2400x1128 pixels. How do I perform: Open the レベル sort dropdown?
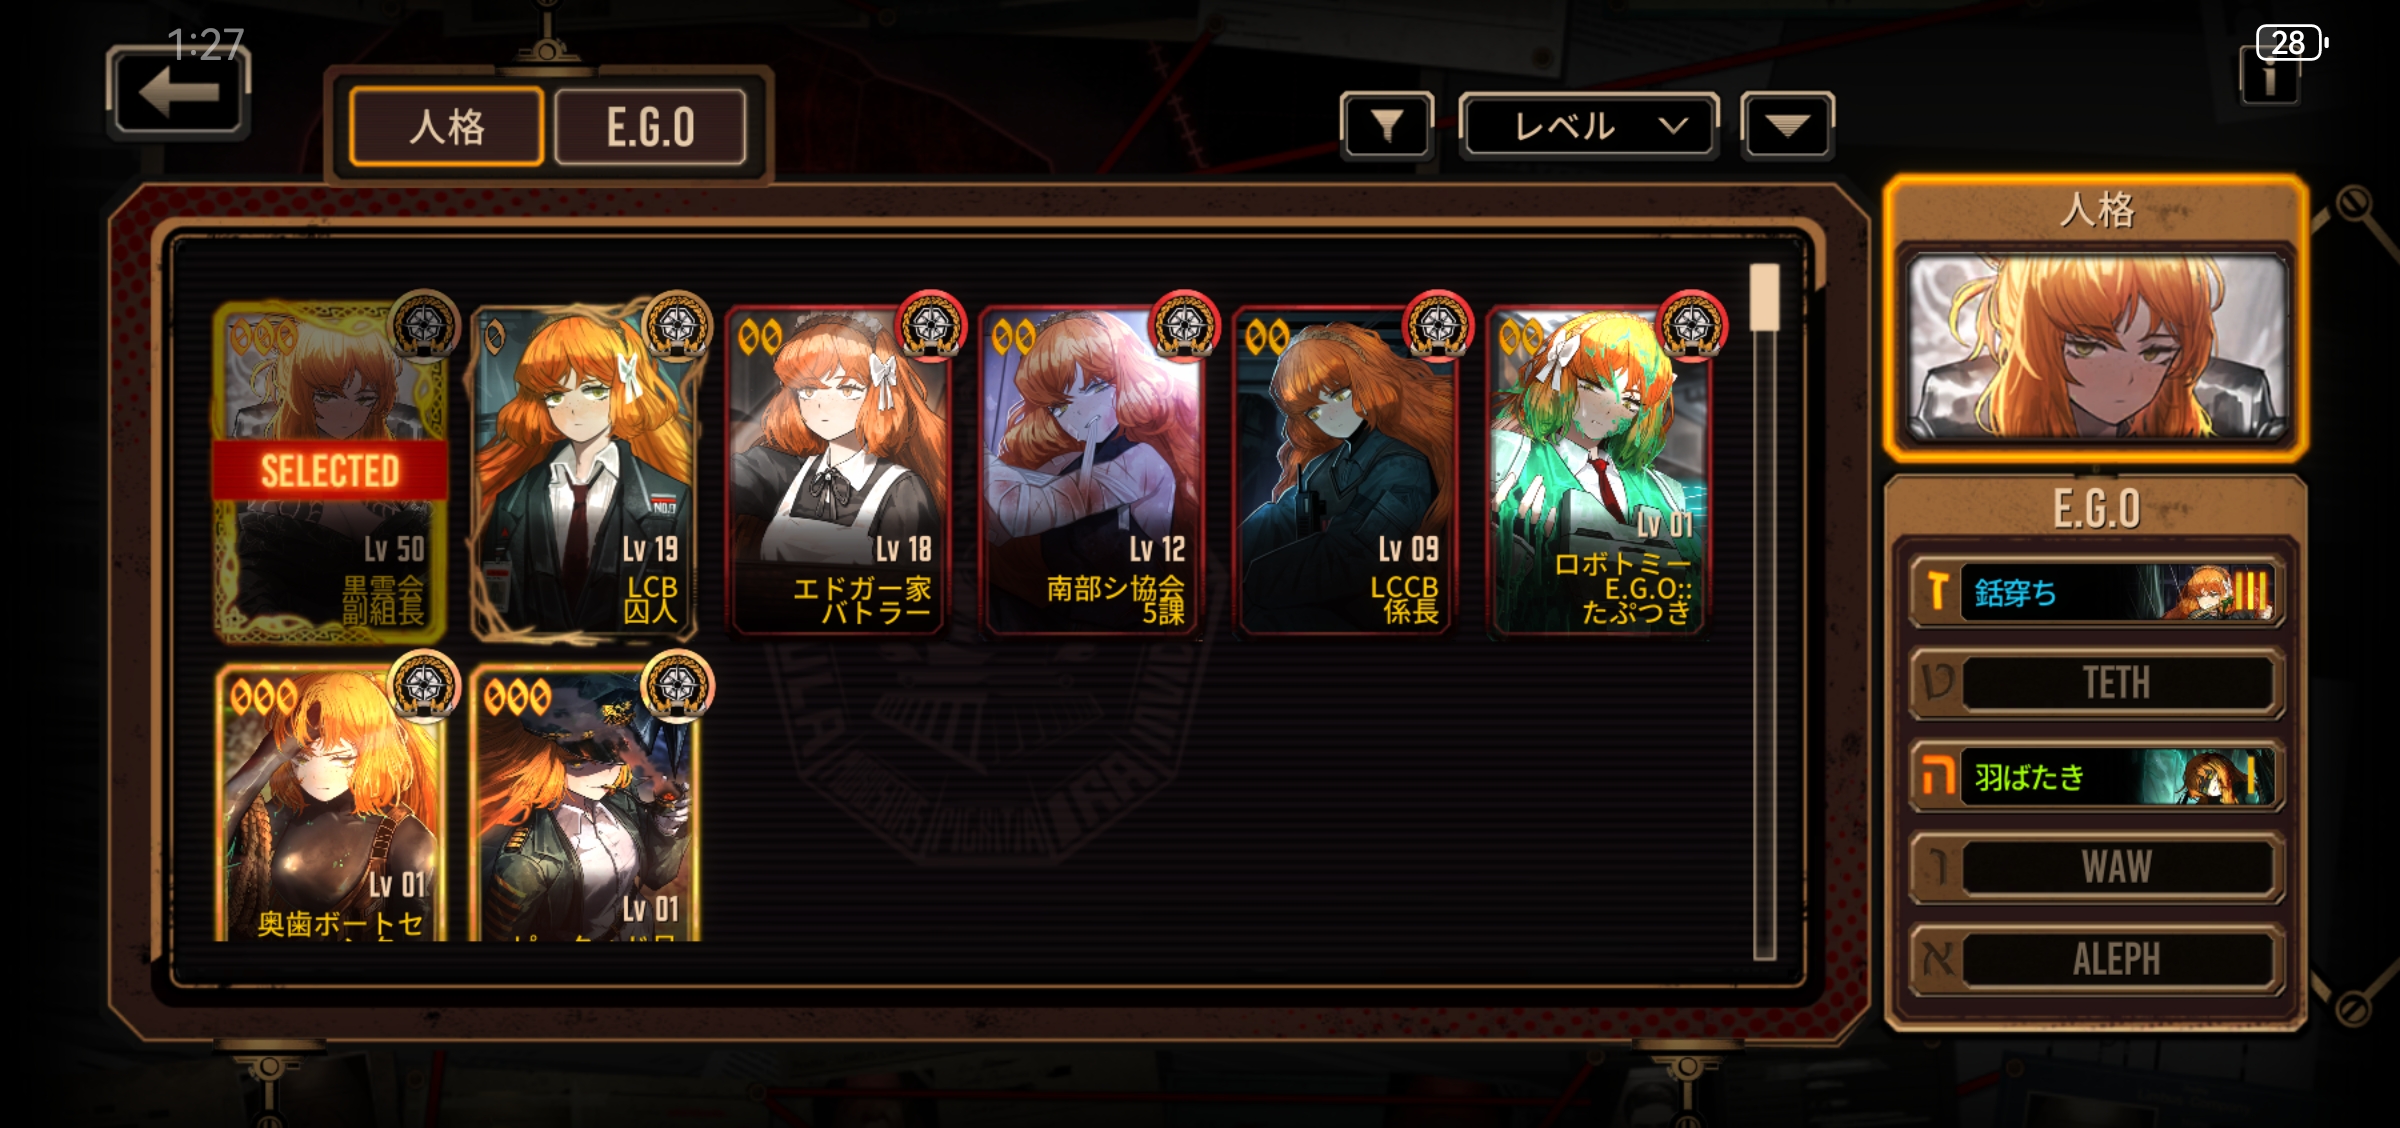click(x=1589, y=126)
